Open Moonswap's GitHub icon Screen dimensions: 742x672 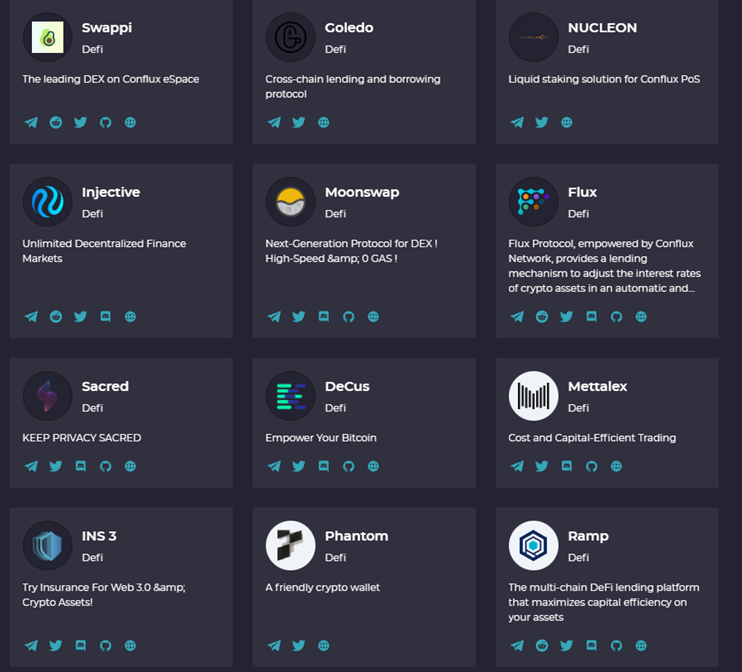348,317
